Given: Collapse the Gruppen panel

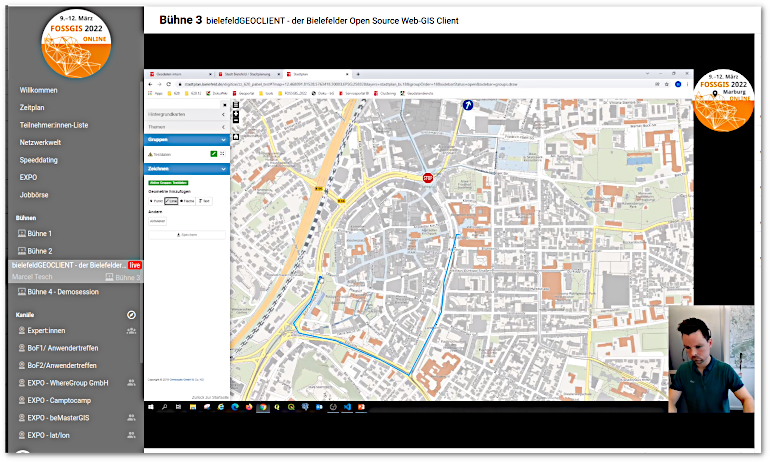Looking at the screenshot, I should [x=187, y=140].
